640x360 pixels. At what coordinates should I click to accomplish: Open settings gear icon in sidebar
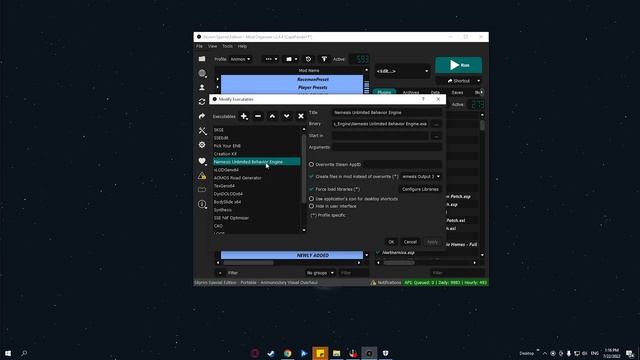pyautogui.click(x=202, y=145)
